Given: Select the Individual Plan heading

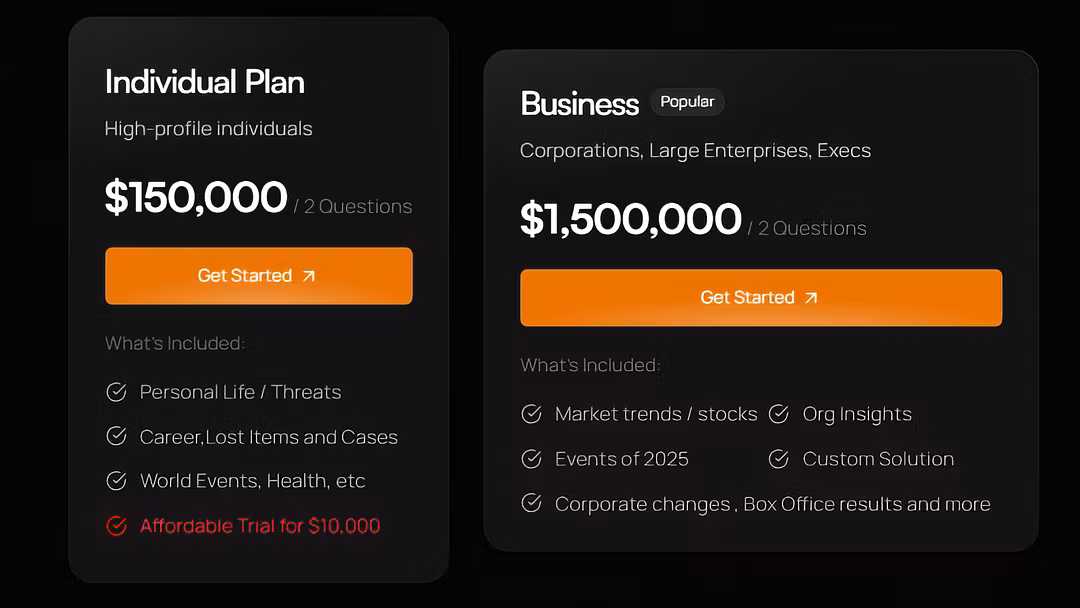Looking at the screenshot, I should point(205,82).
